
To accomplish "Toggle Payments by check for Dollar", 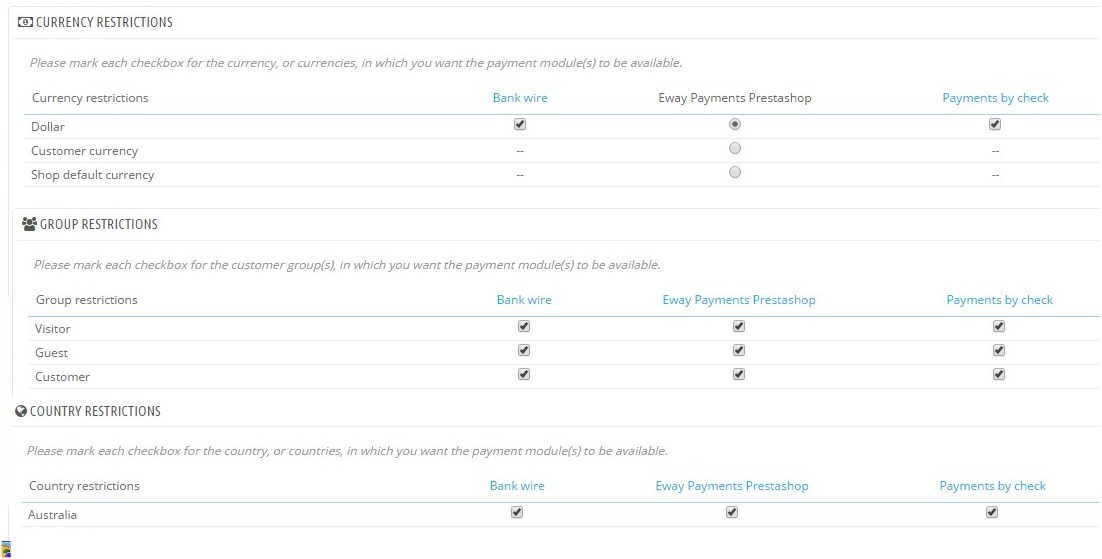I will coord(995,125).
